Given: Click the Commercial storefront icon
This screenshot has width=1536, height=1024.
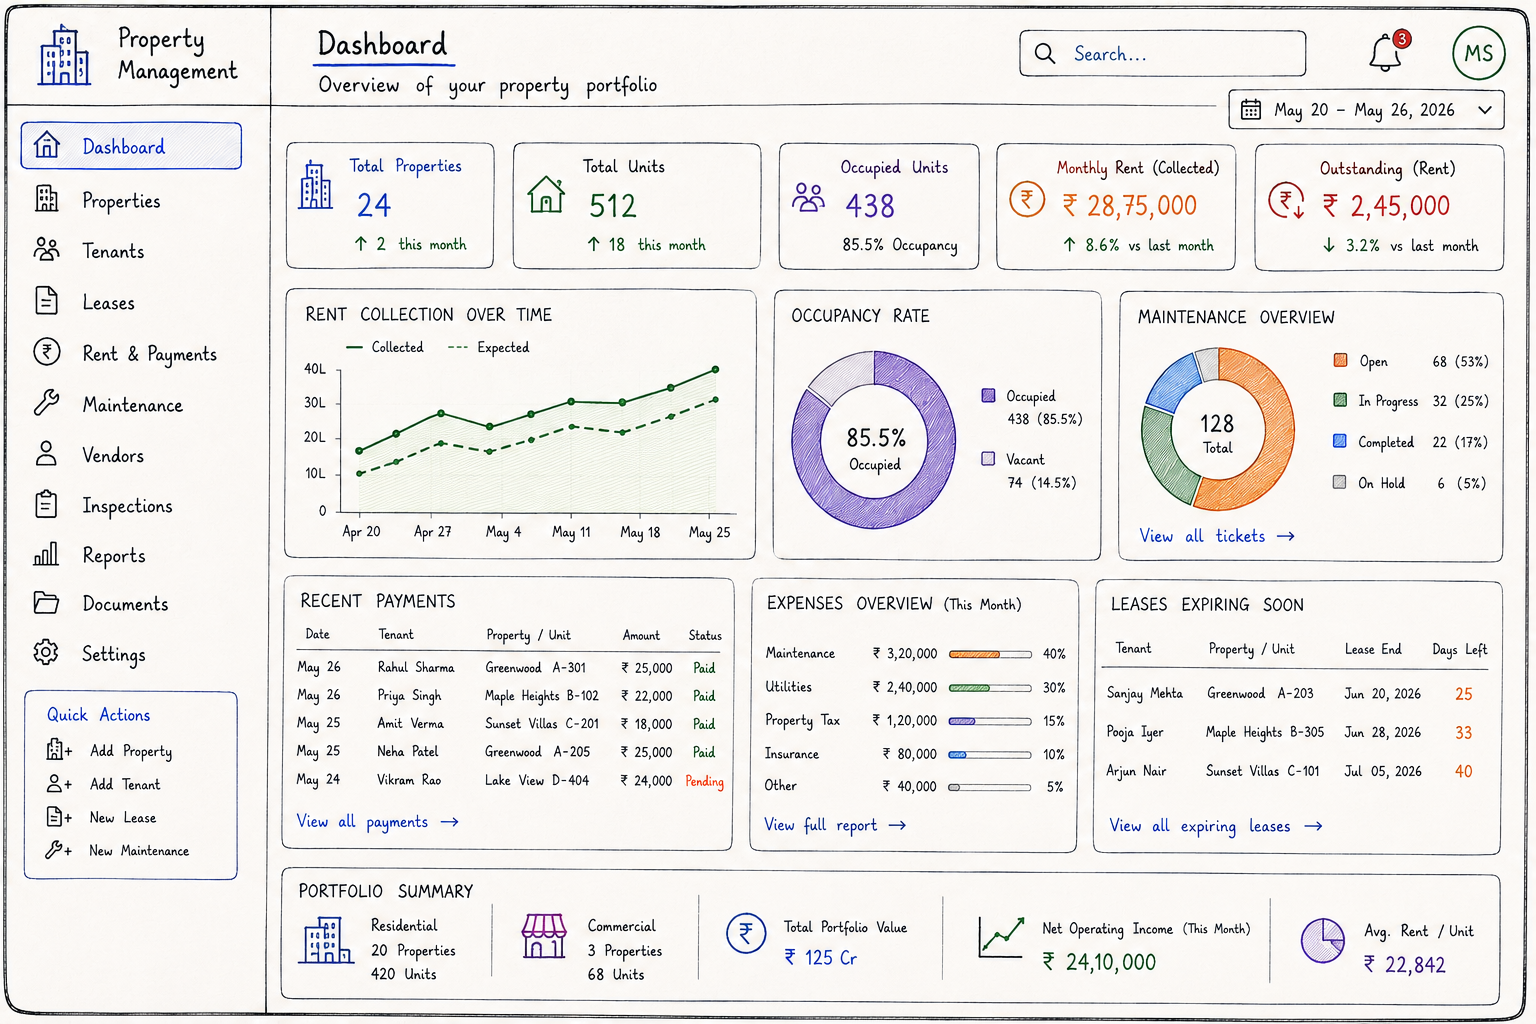Looking at the screenshot, I should click(544, 936).
